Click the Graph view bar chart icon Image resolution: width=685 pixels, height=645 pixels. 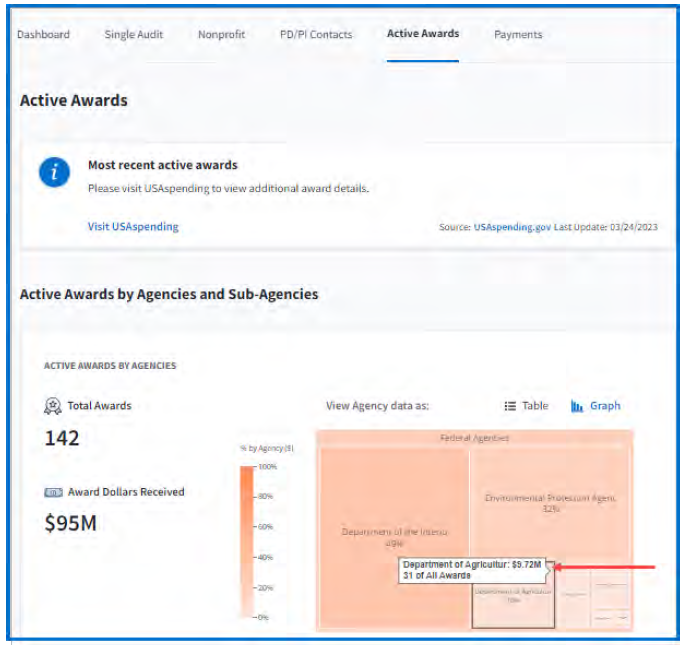tap(577, 406)
